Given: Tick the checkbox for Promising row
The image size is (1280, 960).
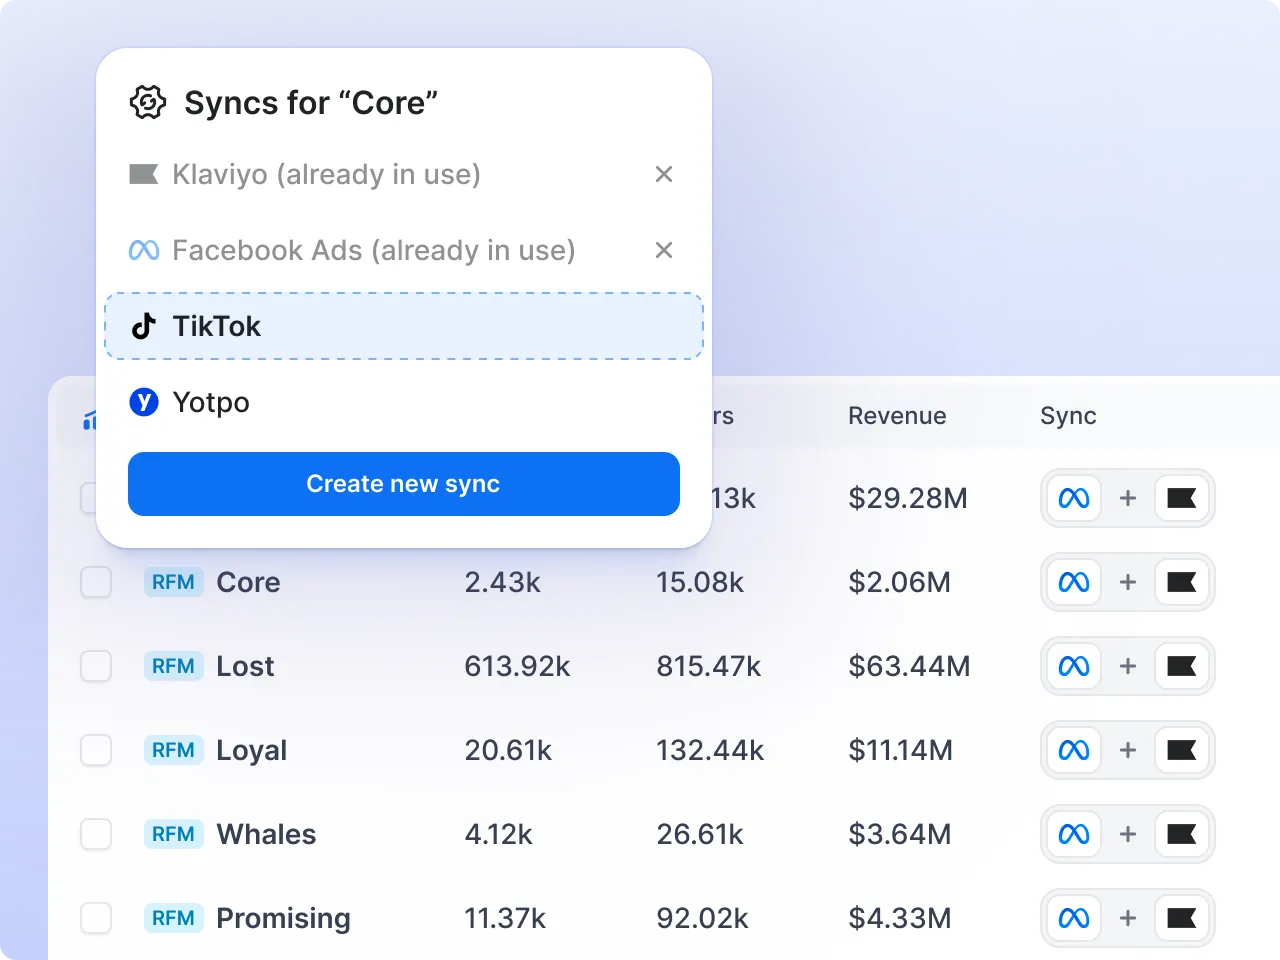Looking at the screenshot, I should coord(96,918).
